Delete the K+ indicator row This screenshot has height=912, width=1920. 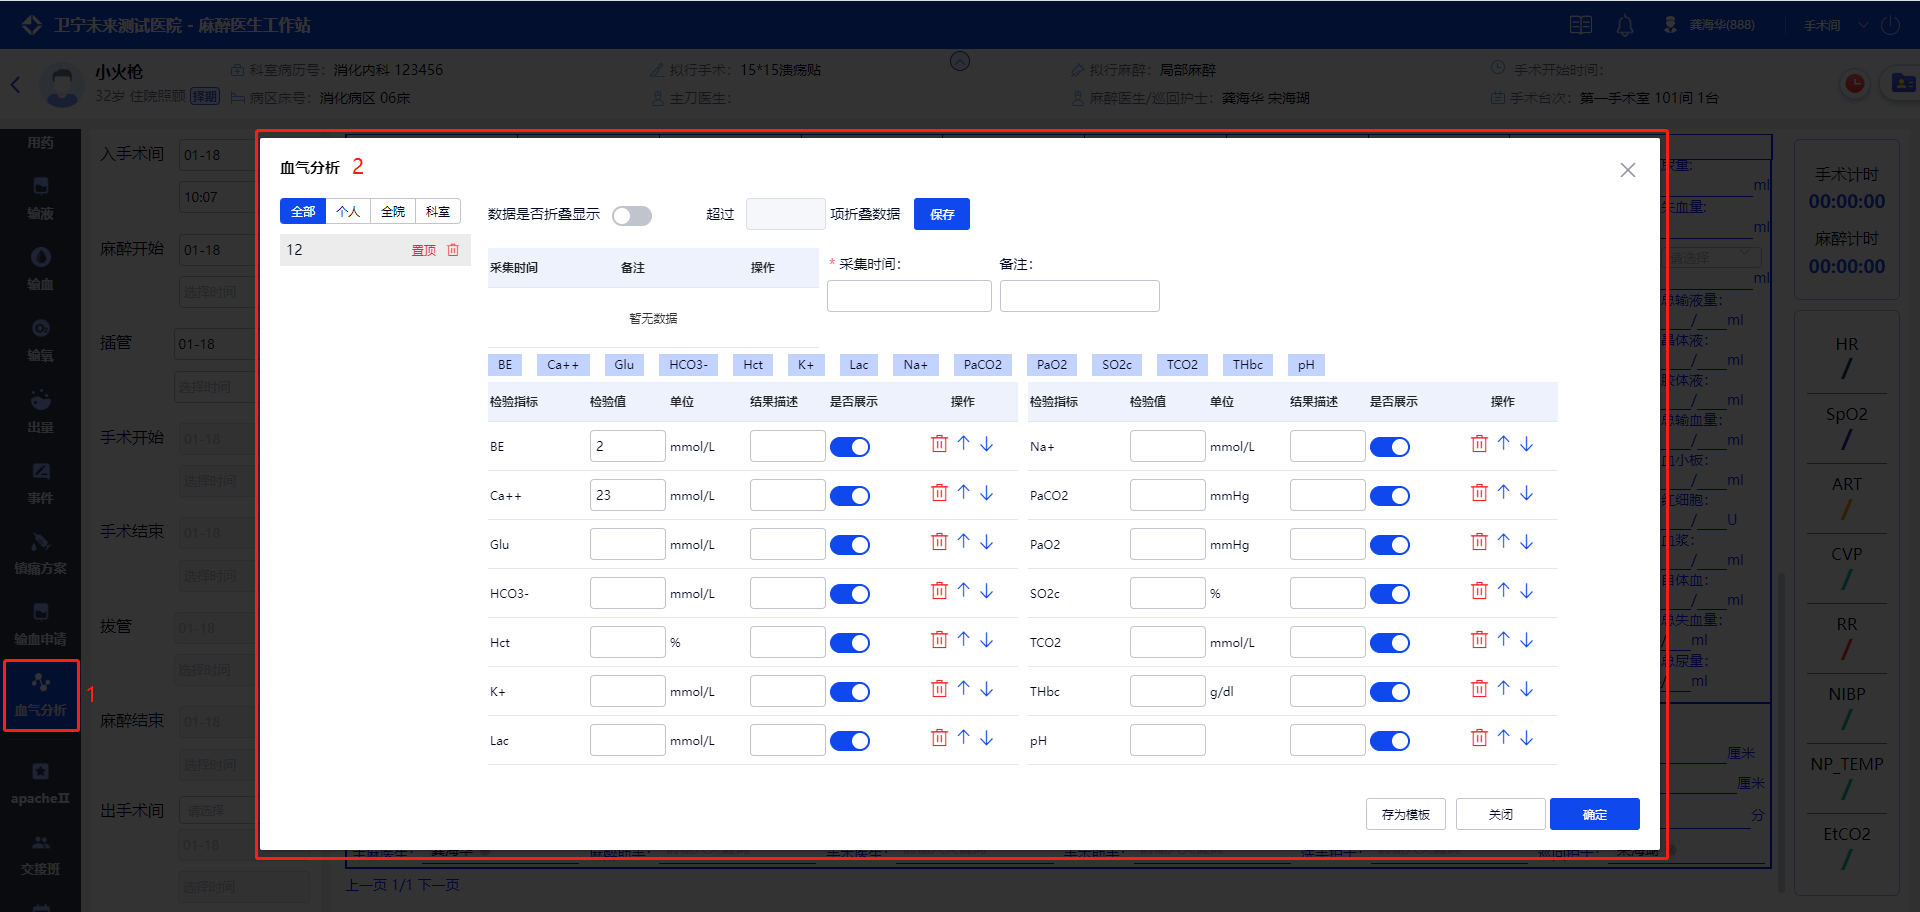[939, 689]
